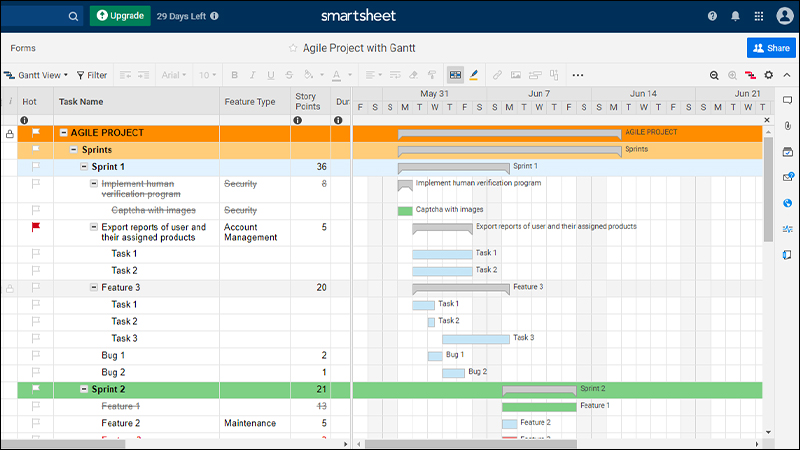Toggle Hot flag for Export reports row
Image resolution: width=800 pixels, height=450 pixels.
(x=36, y=227)
